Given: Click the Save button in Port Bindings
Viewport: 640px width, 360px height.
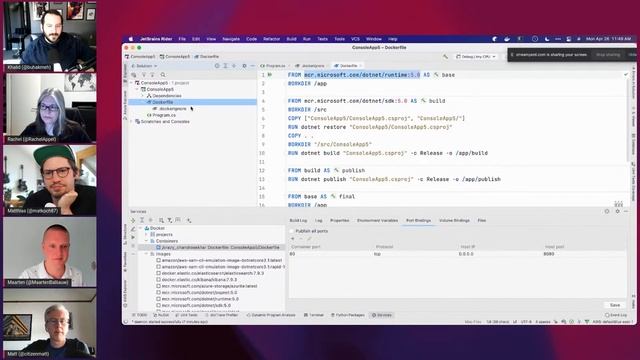Looking at the screenshot, I should [x=615, y=305].
